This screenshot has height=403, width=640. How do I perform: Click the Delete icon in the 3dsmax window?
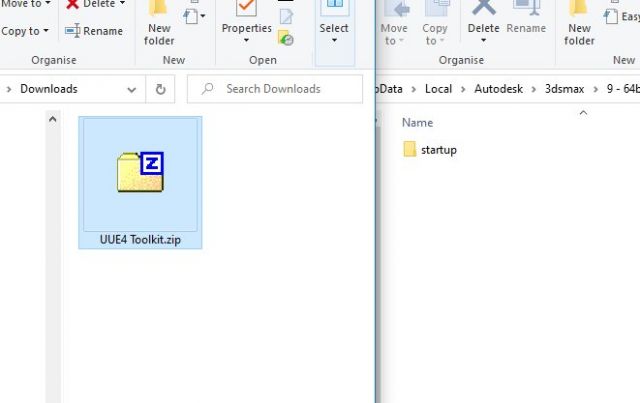(483, 10)
